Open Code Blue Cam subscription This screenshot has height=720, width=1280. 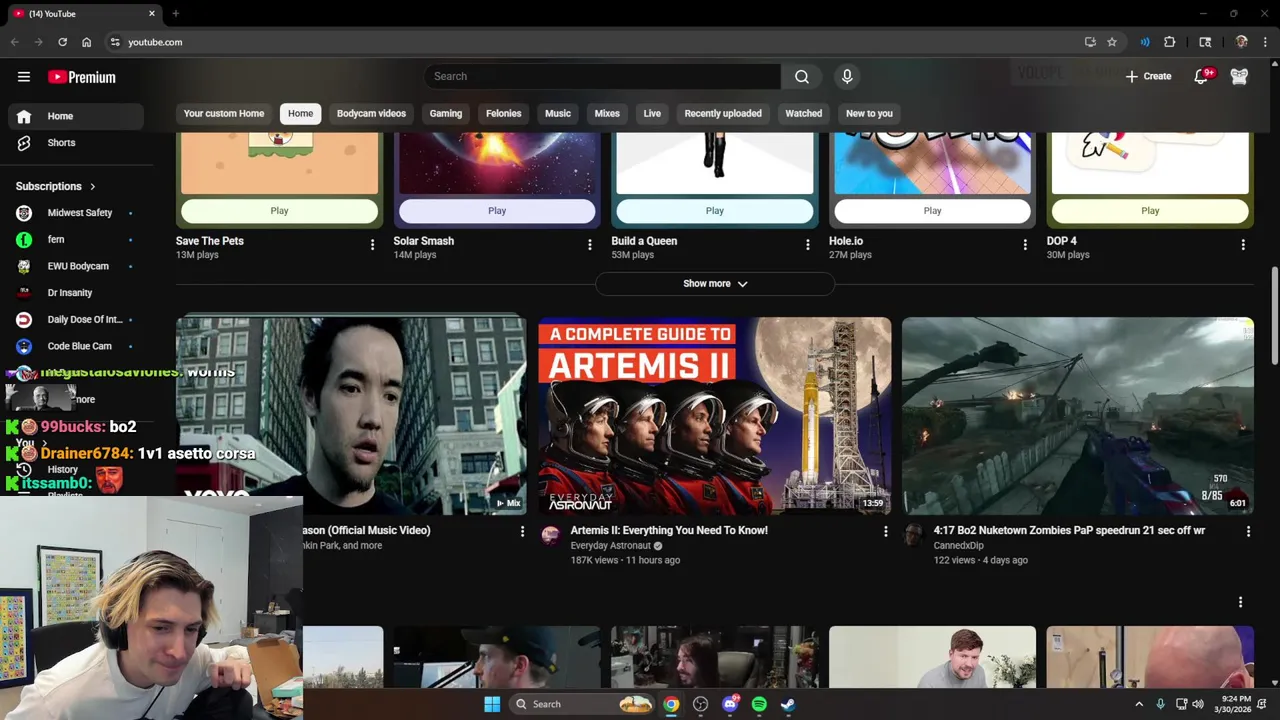pos(76,346)
